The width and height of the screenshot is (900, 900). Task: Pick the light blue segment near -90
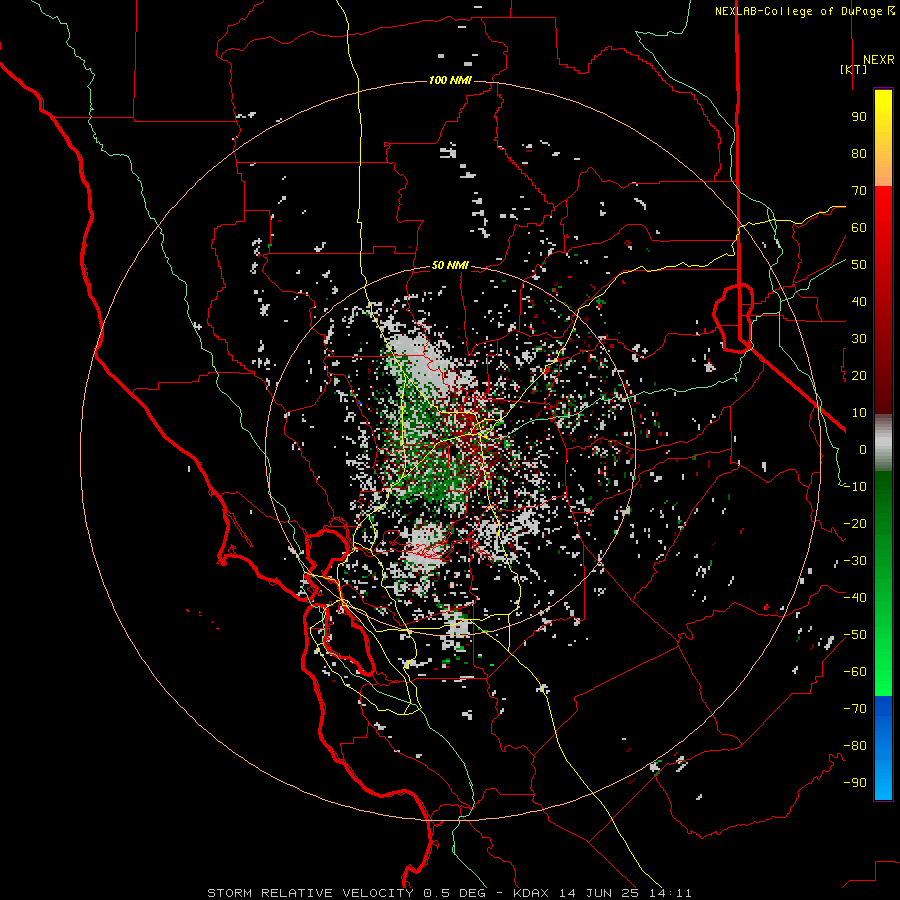click(x=883, y=781)
